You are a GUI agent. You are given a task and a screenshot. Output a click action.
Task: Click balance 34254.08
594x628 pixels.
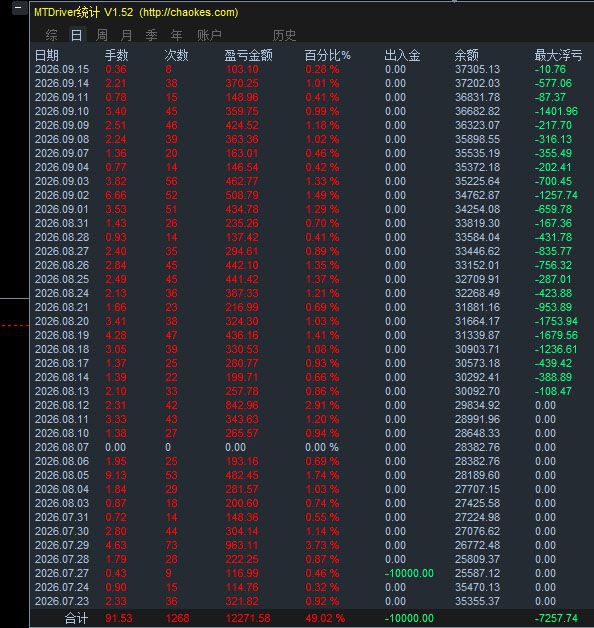[x=477, y=209]
